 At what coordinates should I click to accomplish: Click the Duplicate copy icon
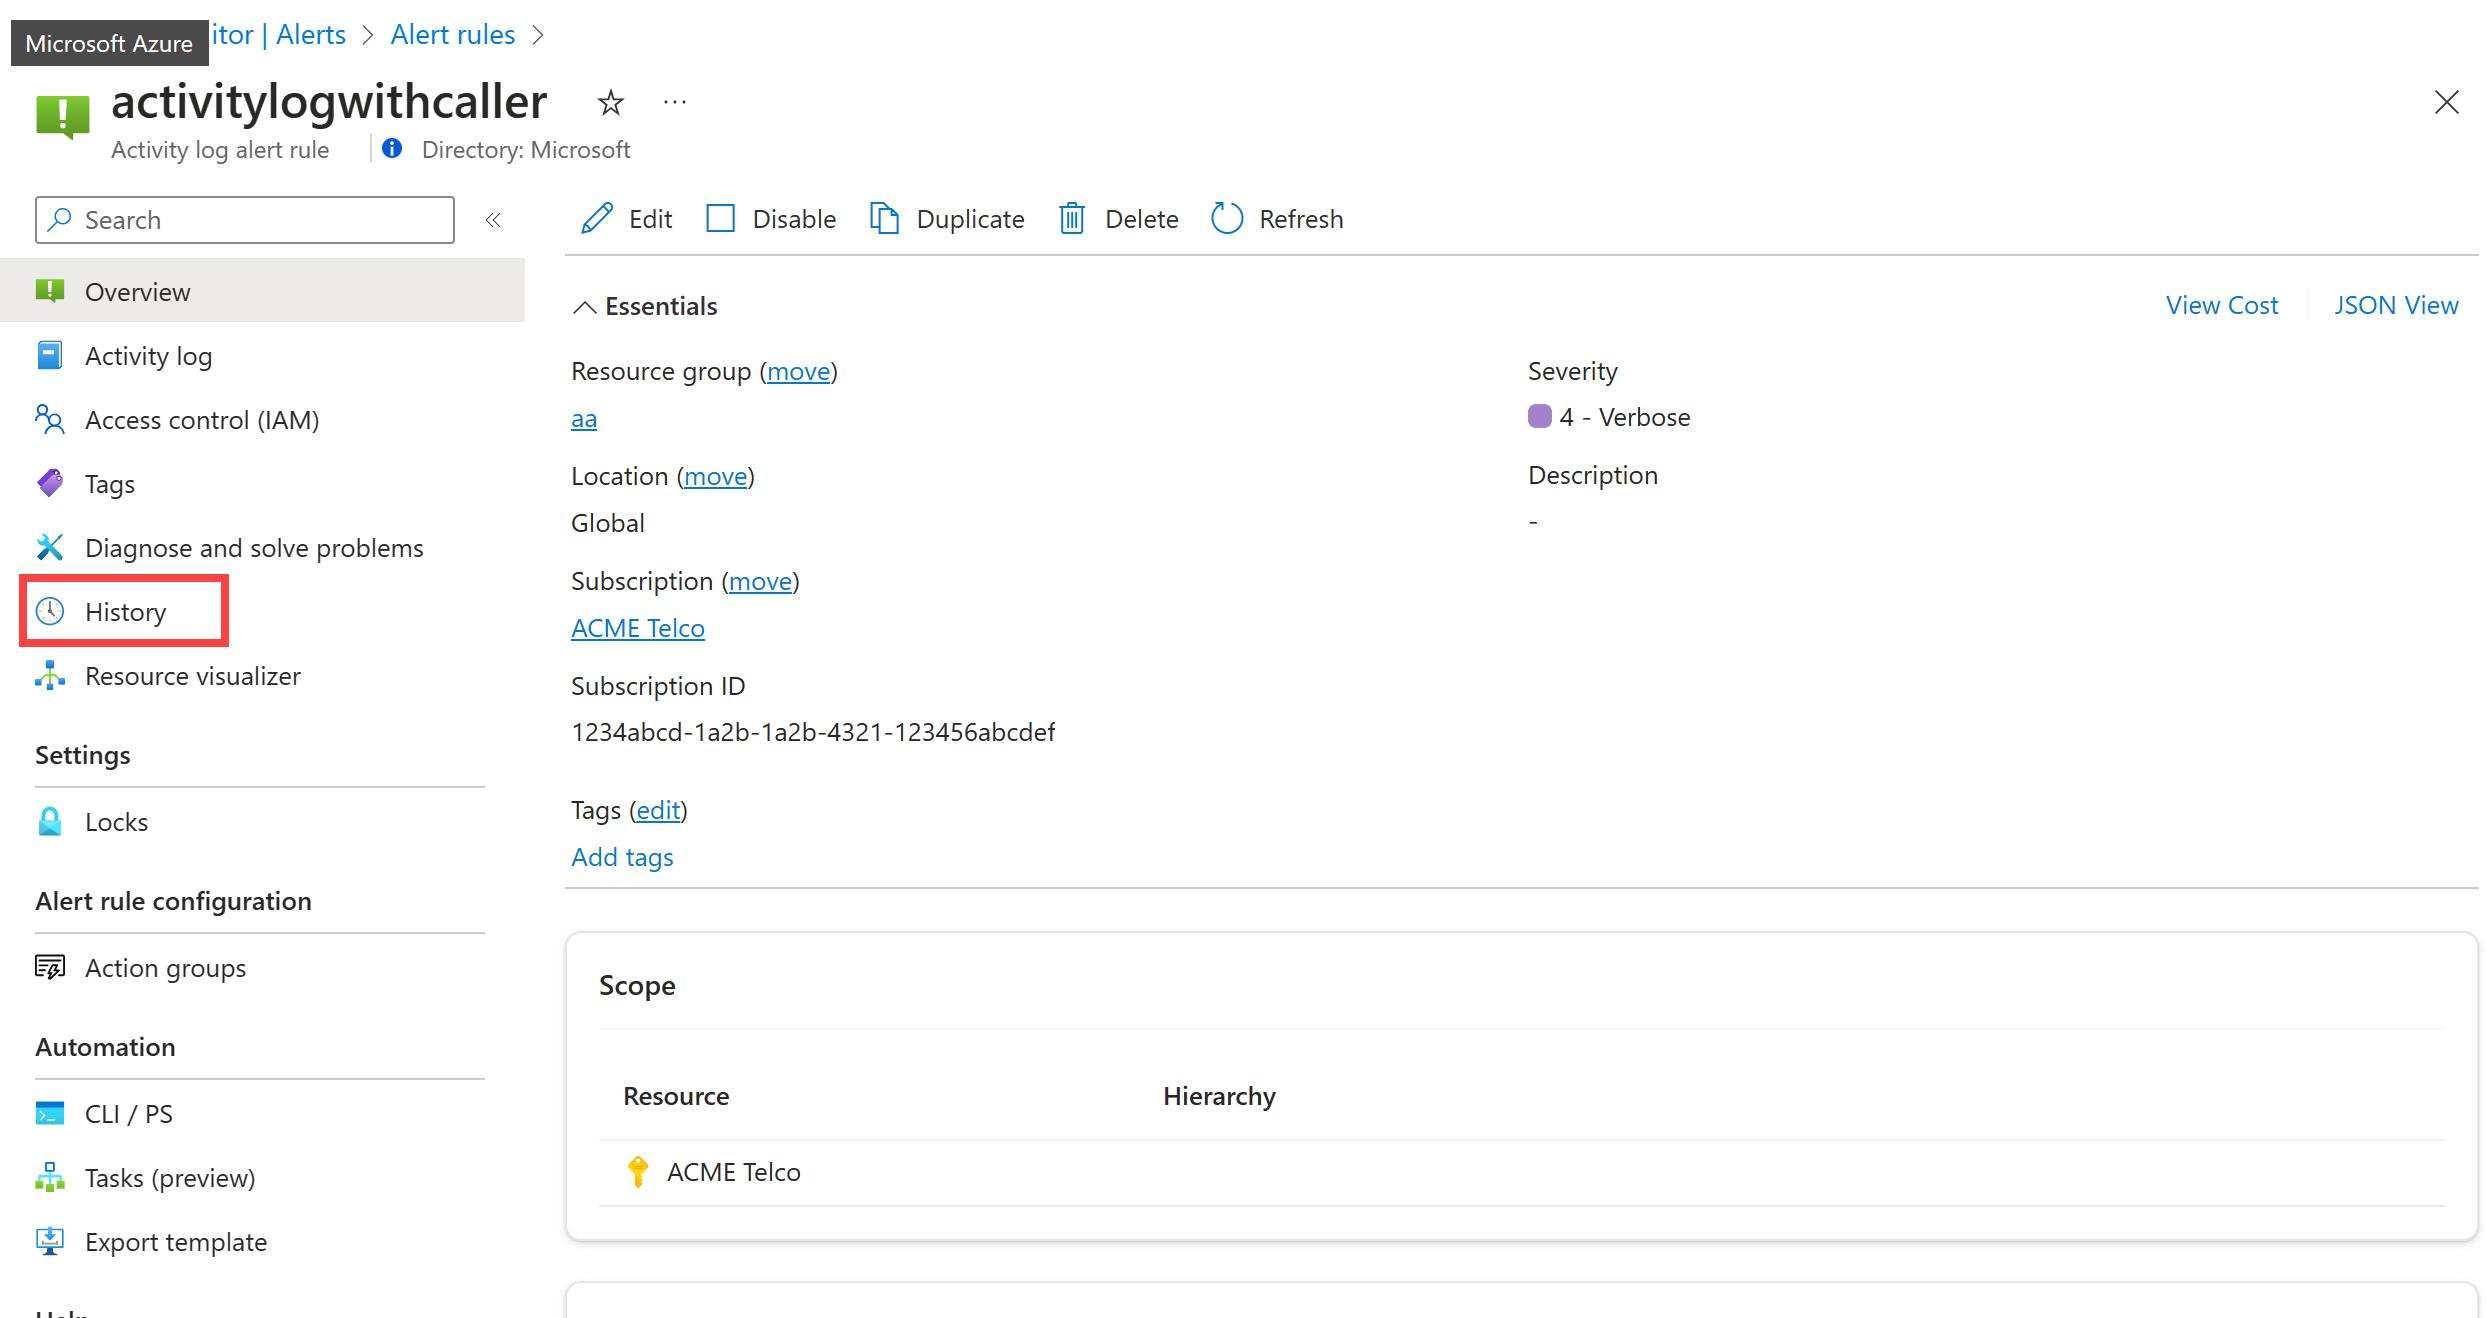point(884,218)
